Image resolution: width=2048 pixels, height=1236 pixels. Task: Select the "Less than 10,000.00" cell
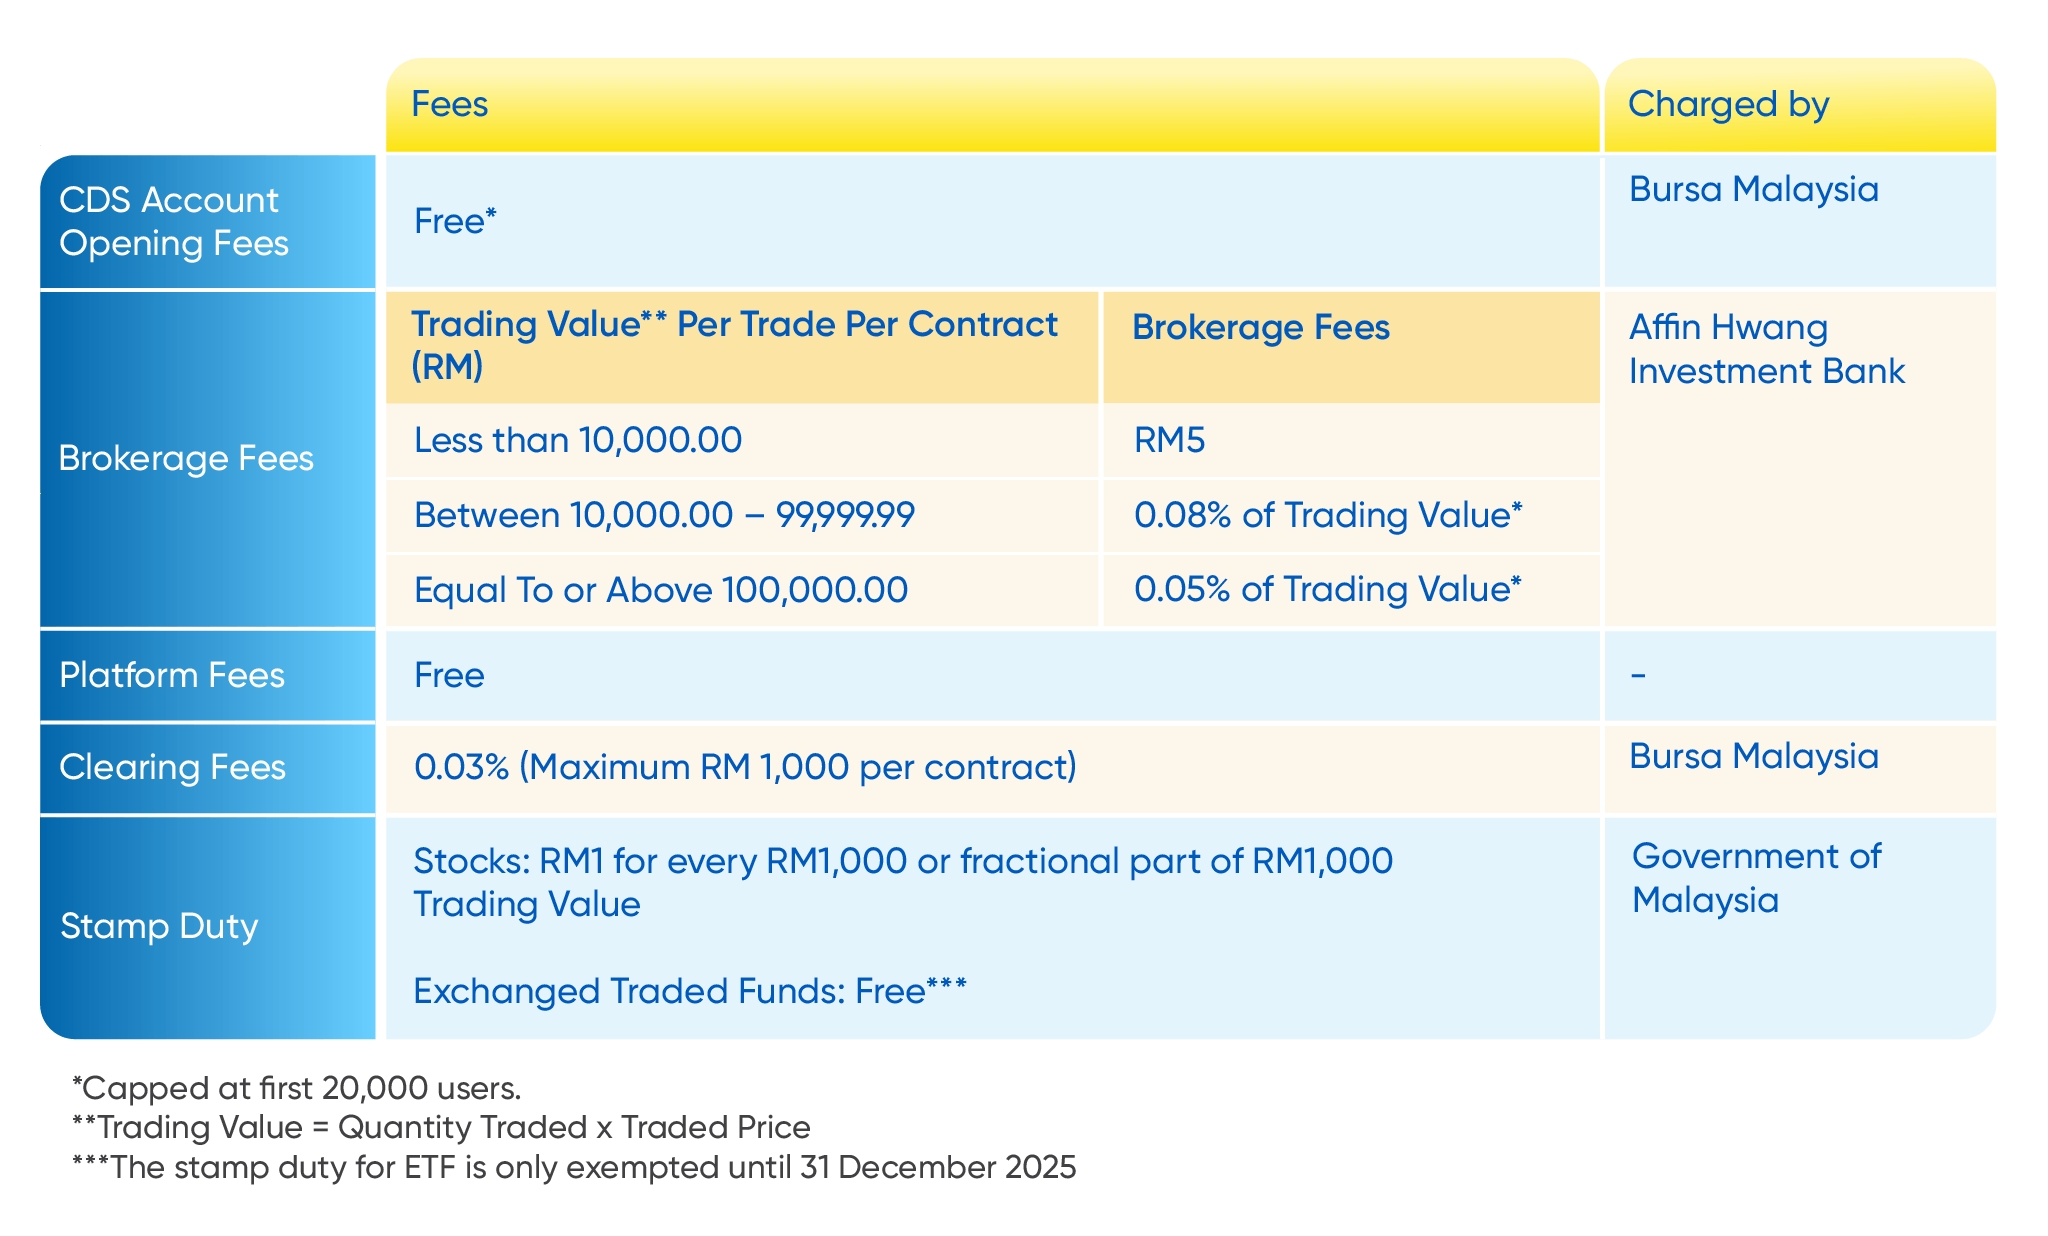(x=578, y=440)
